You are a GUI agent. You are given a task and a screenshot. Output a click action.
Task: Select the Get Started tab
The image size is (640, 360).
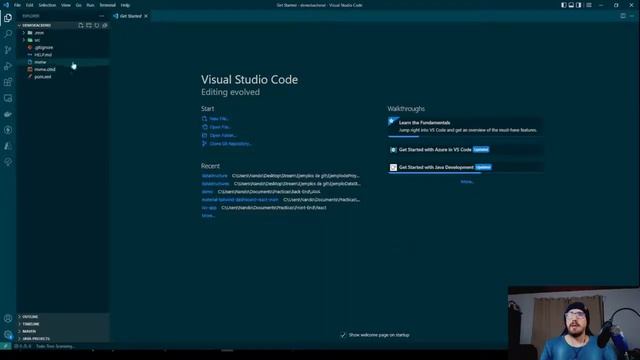point(130,16)
